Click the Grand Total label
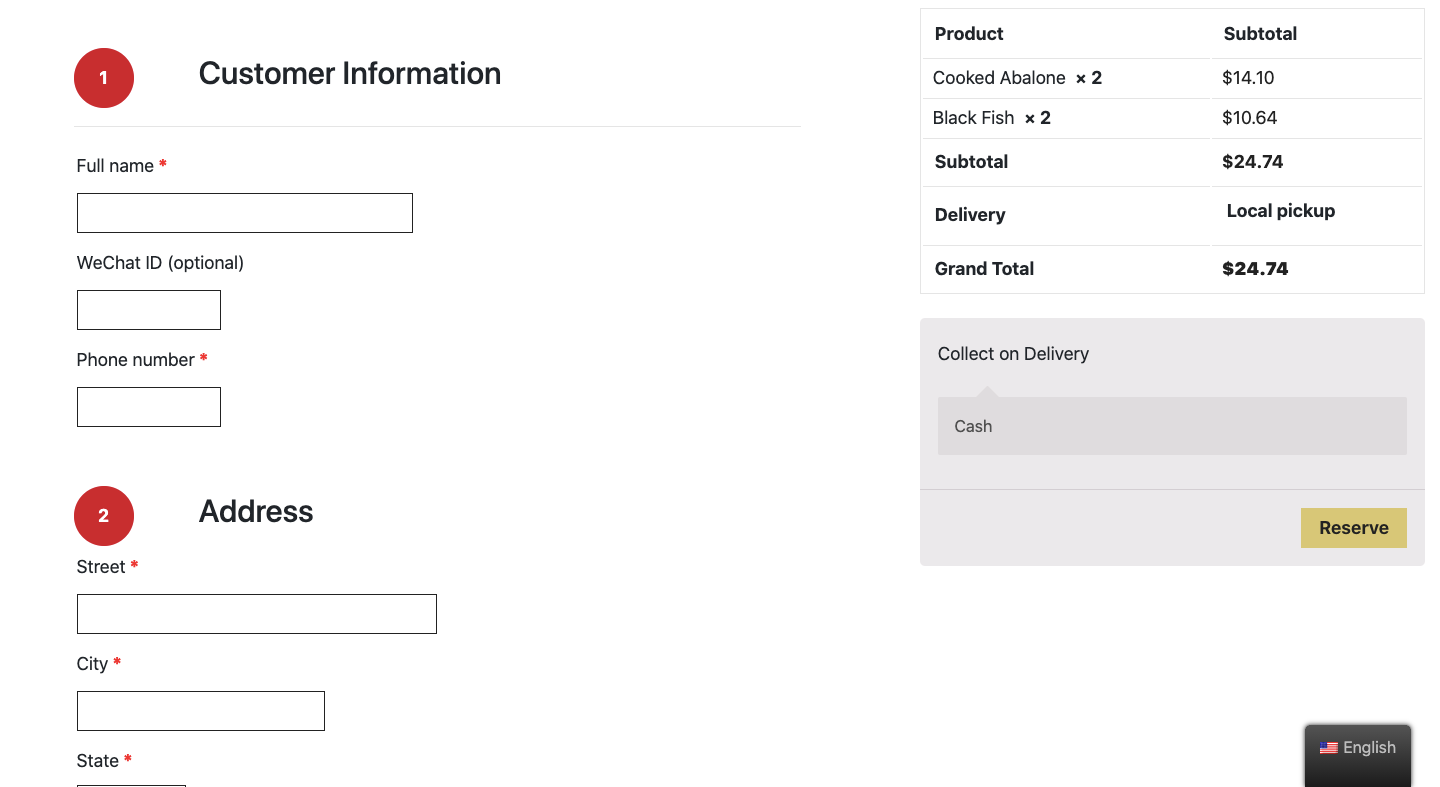Viewport: 1440px width, 787px height. point(984,269)
